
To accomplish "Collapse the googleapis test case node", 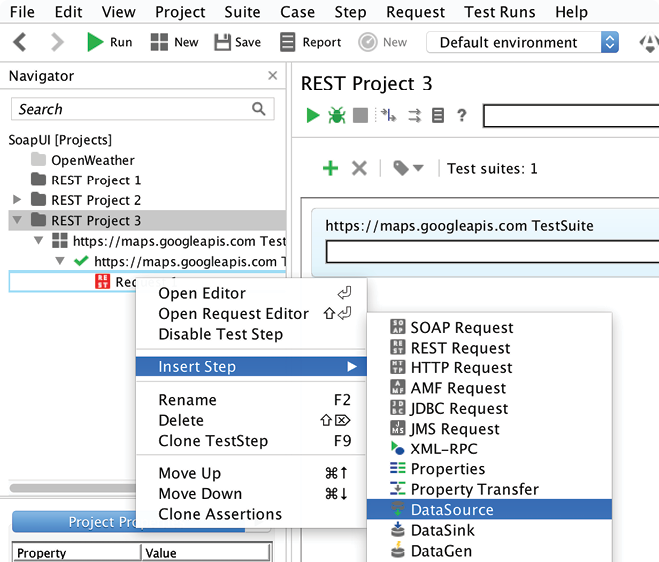I will pos(60,261).
